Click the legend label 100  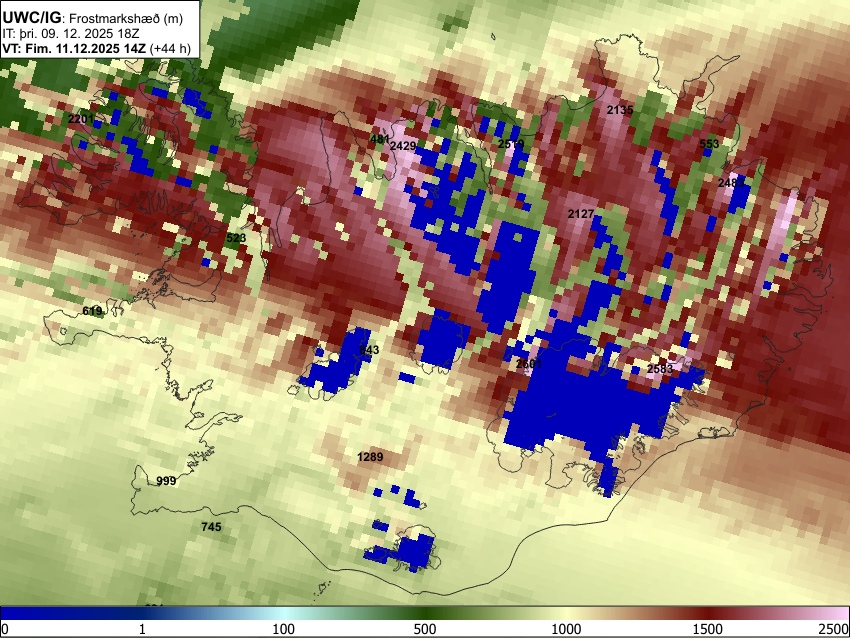point(284,629)
